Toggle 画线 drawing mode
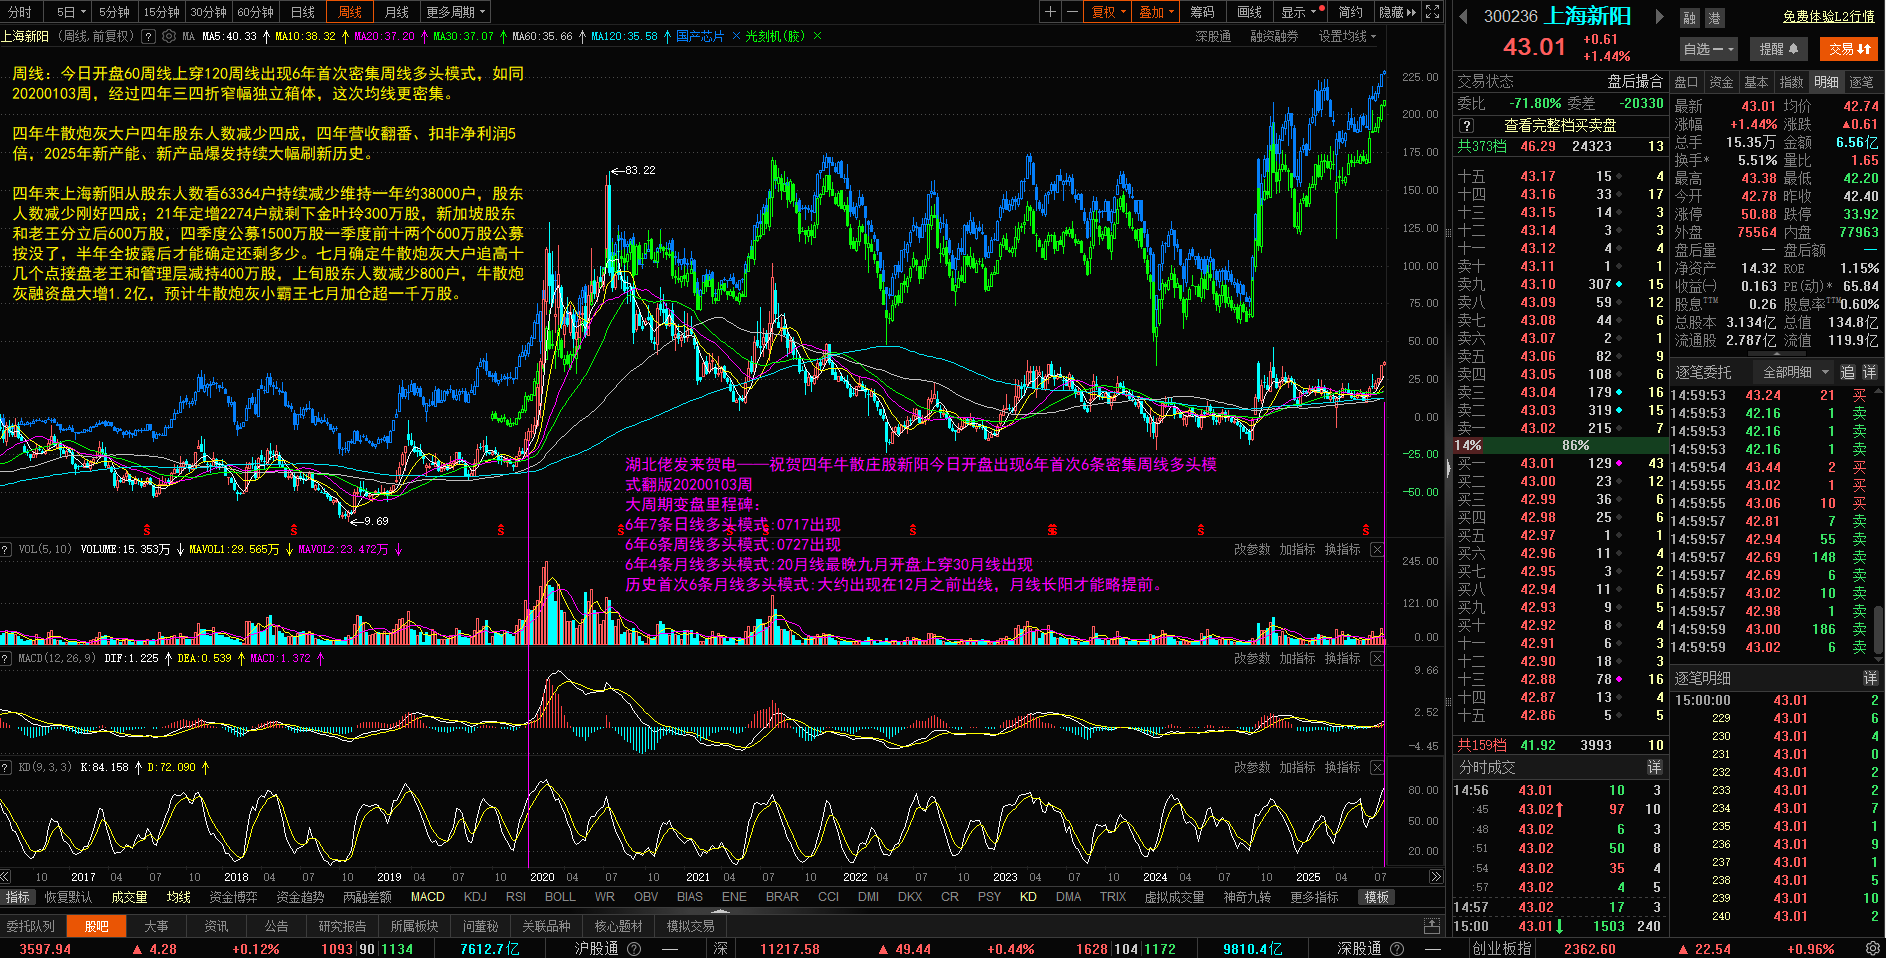 point(1249,12)
